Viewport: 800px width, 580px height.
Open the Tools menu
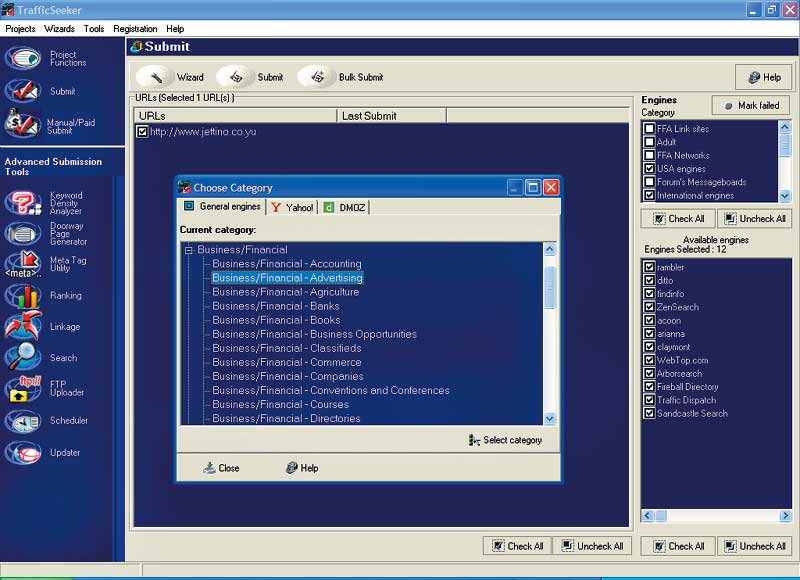pos(94,29)
